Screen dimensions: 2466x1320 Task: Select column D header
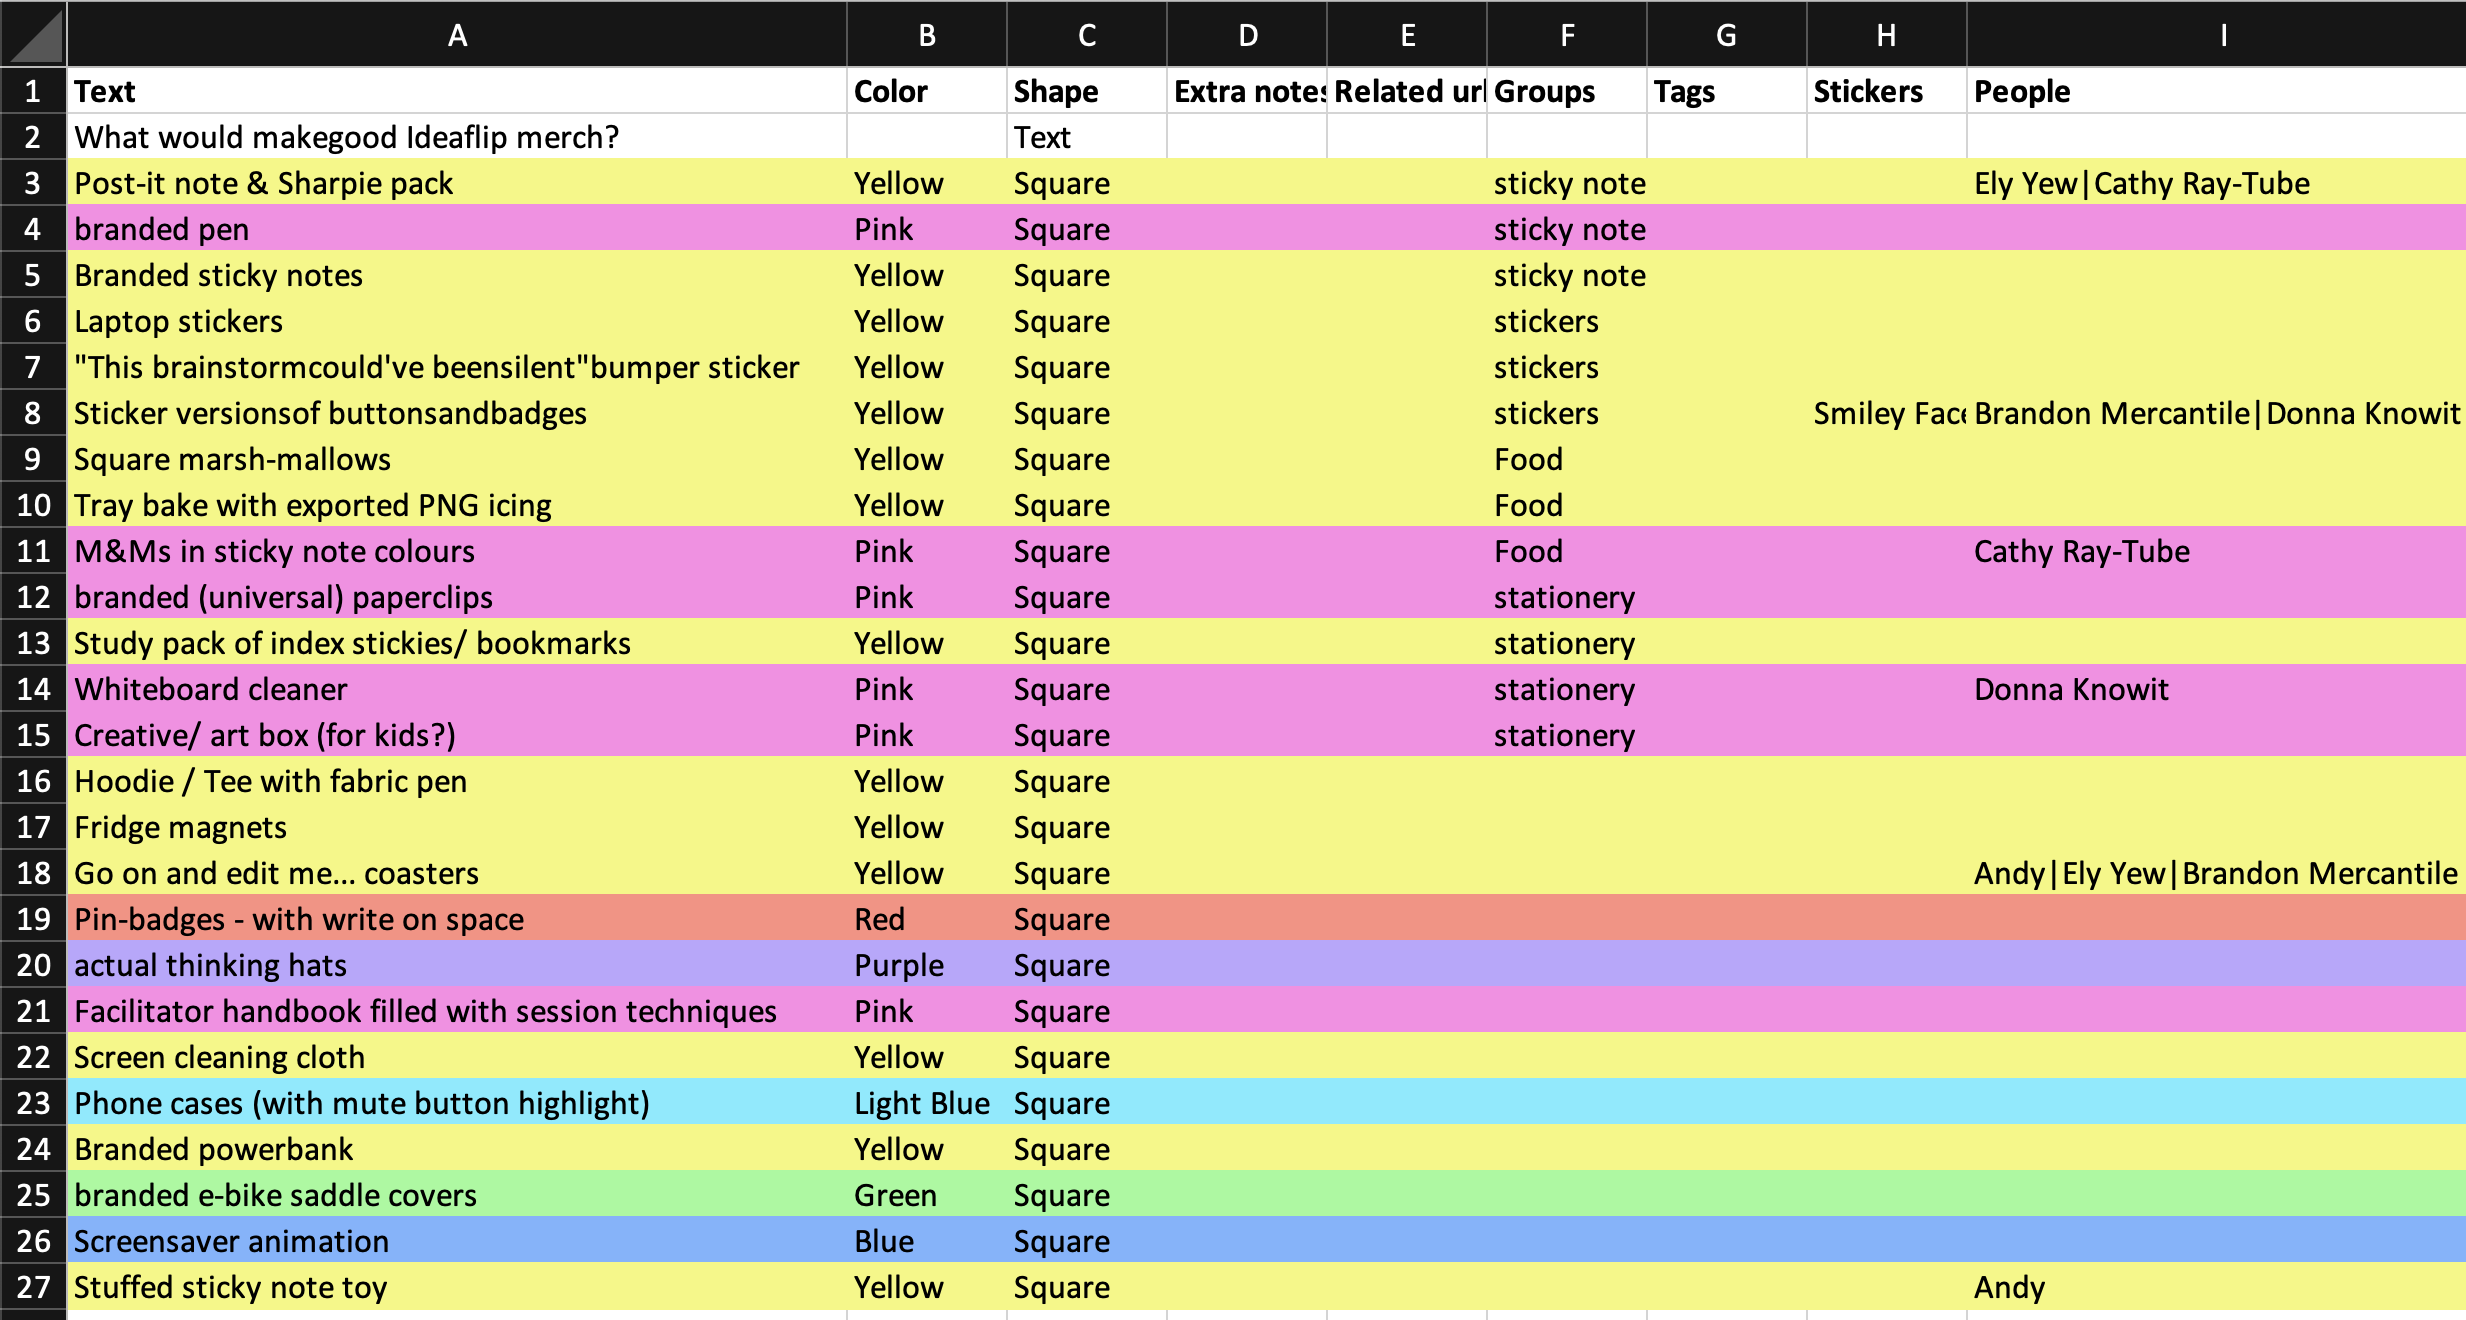coord(1247,35)
